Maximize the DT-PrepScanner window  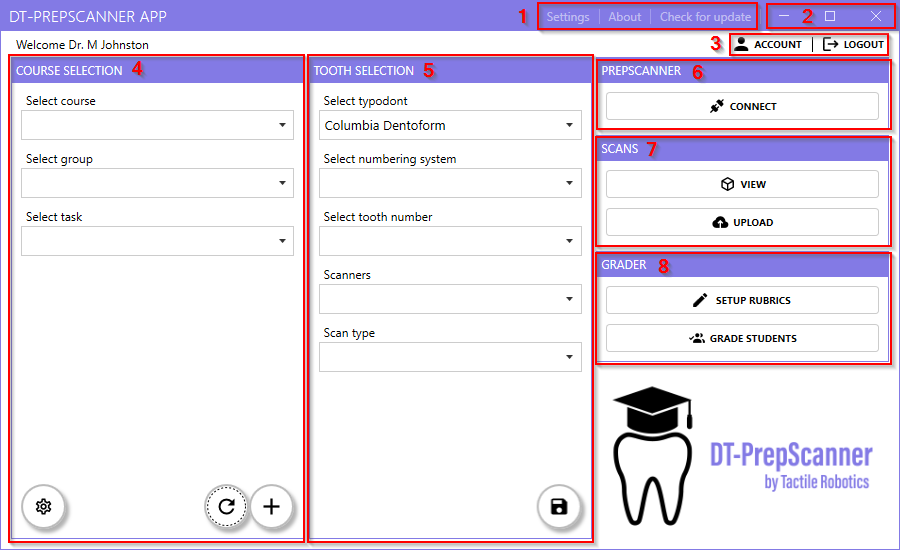point(830,16)
